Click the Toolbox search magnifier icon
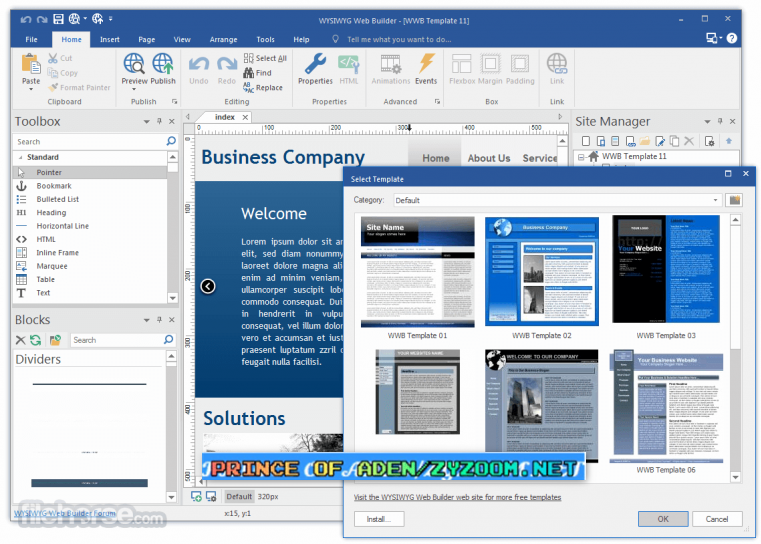Image resolution: width=761 pixels, height=544 pixels. (x=171, y=141)
